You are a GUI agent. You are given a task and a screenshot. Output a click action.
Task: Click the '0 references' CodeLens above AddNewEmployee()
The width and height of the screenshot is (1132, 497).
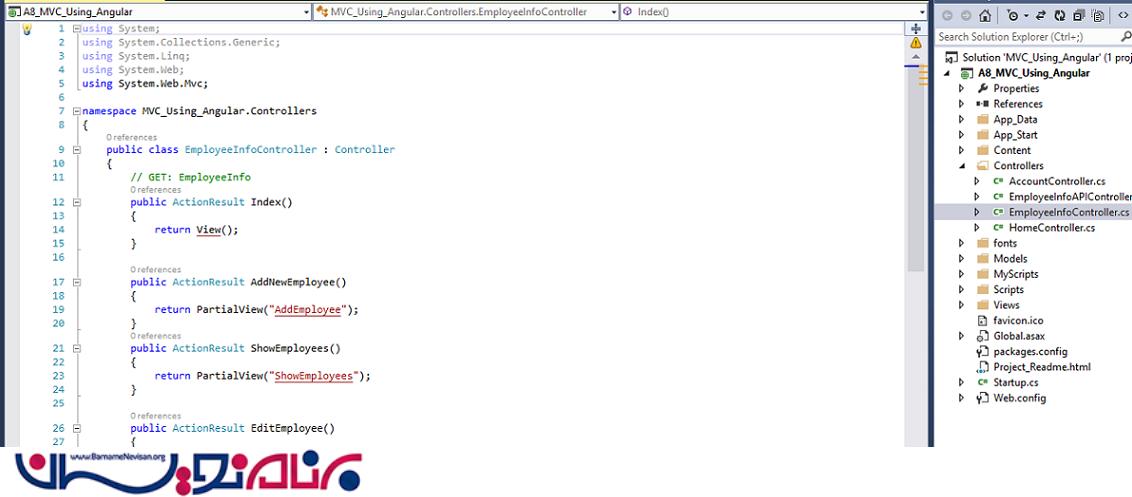click(155, 269)
